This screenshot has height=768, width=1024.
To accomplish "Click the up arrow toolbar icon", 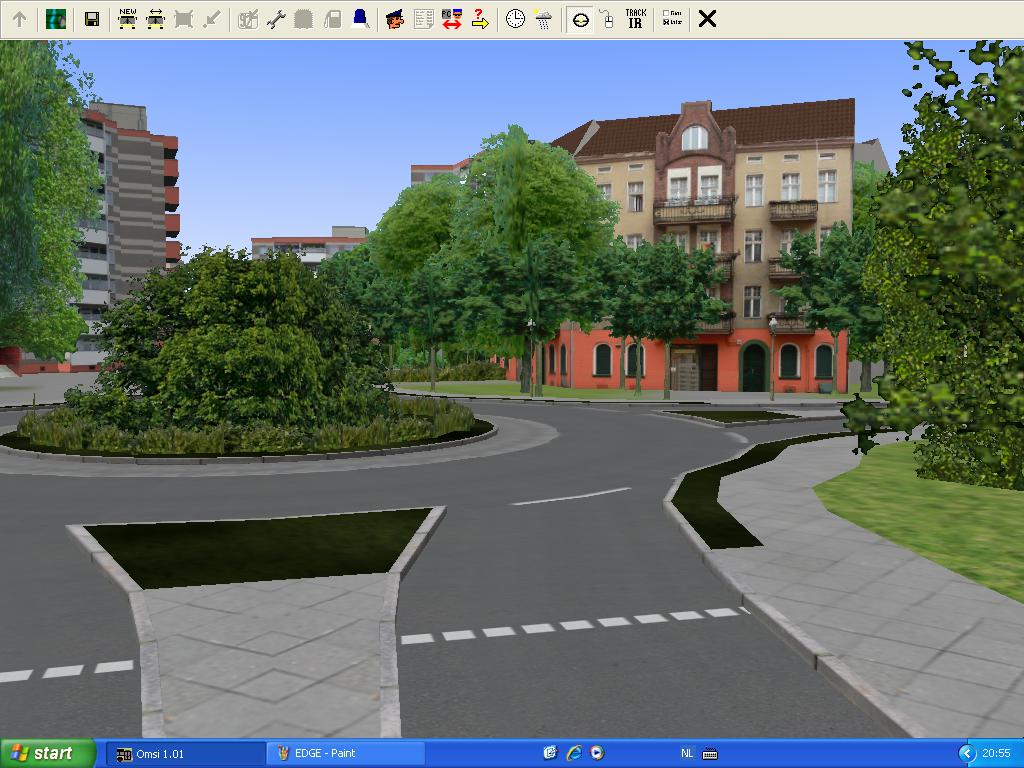I will pyautogui.click(x=19, y=18).
